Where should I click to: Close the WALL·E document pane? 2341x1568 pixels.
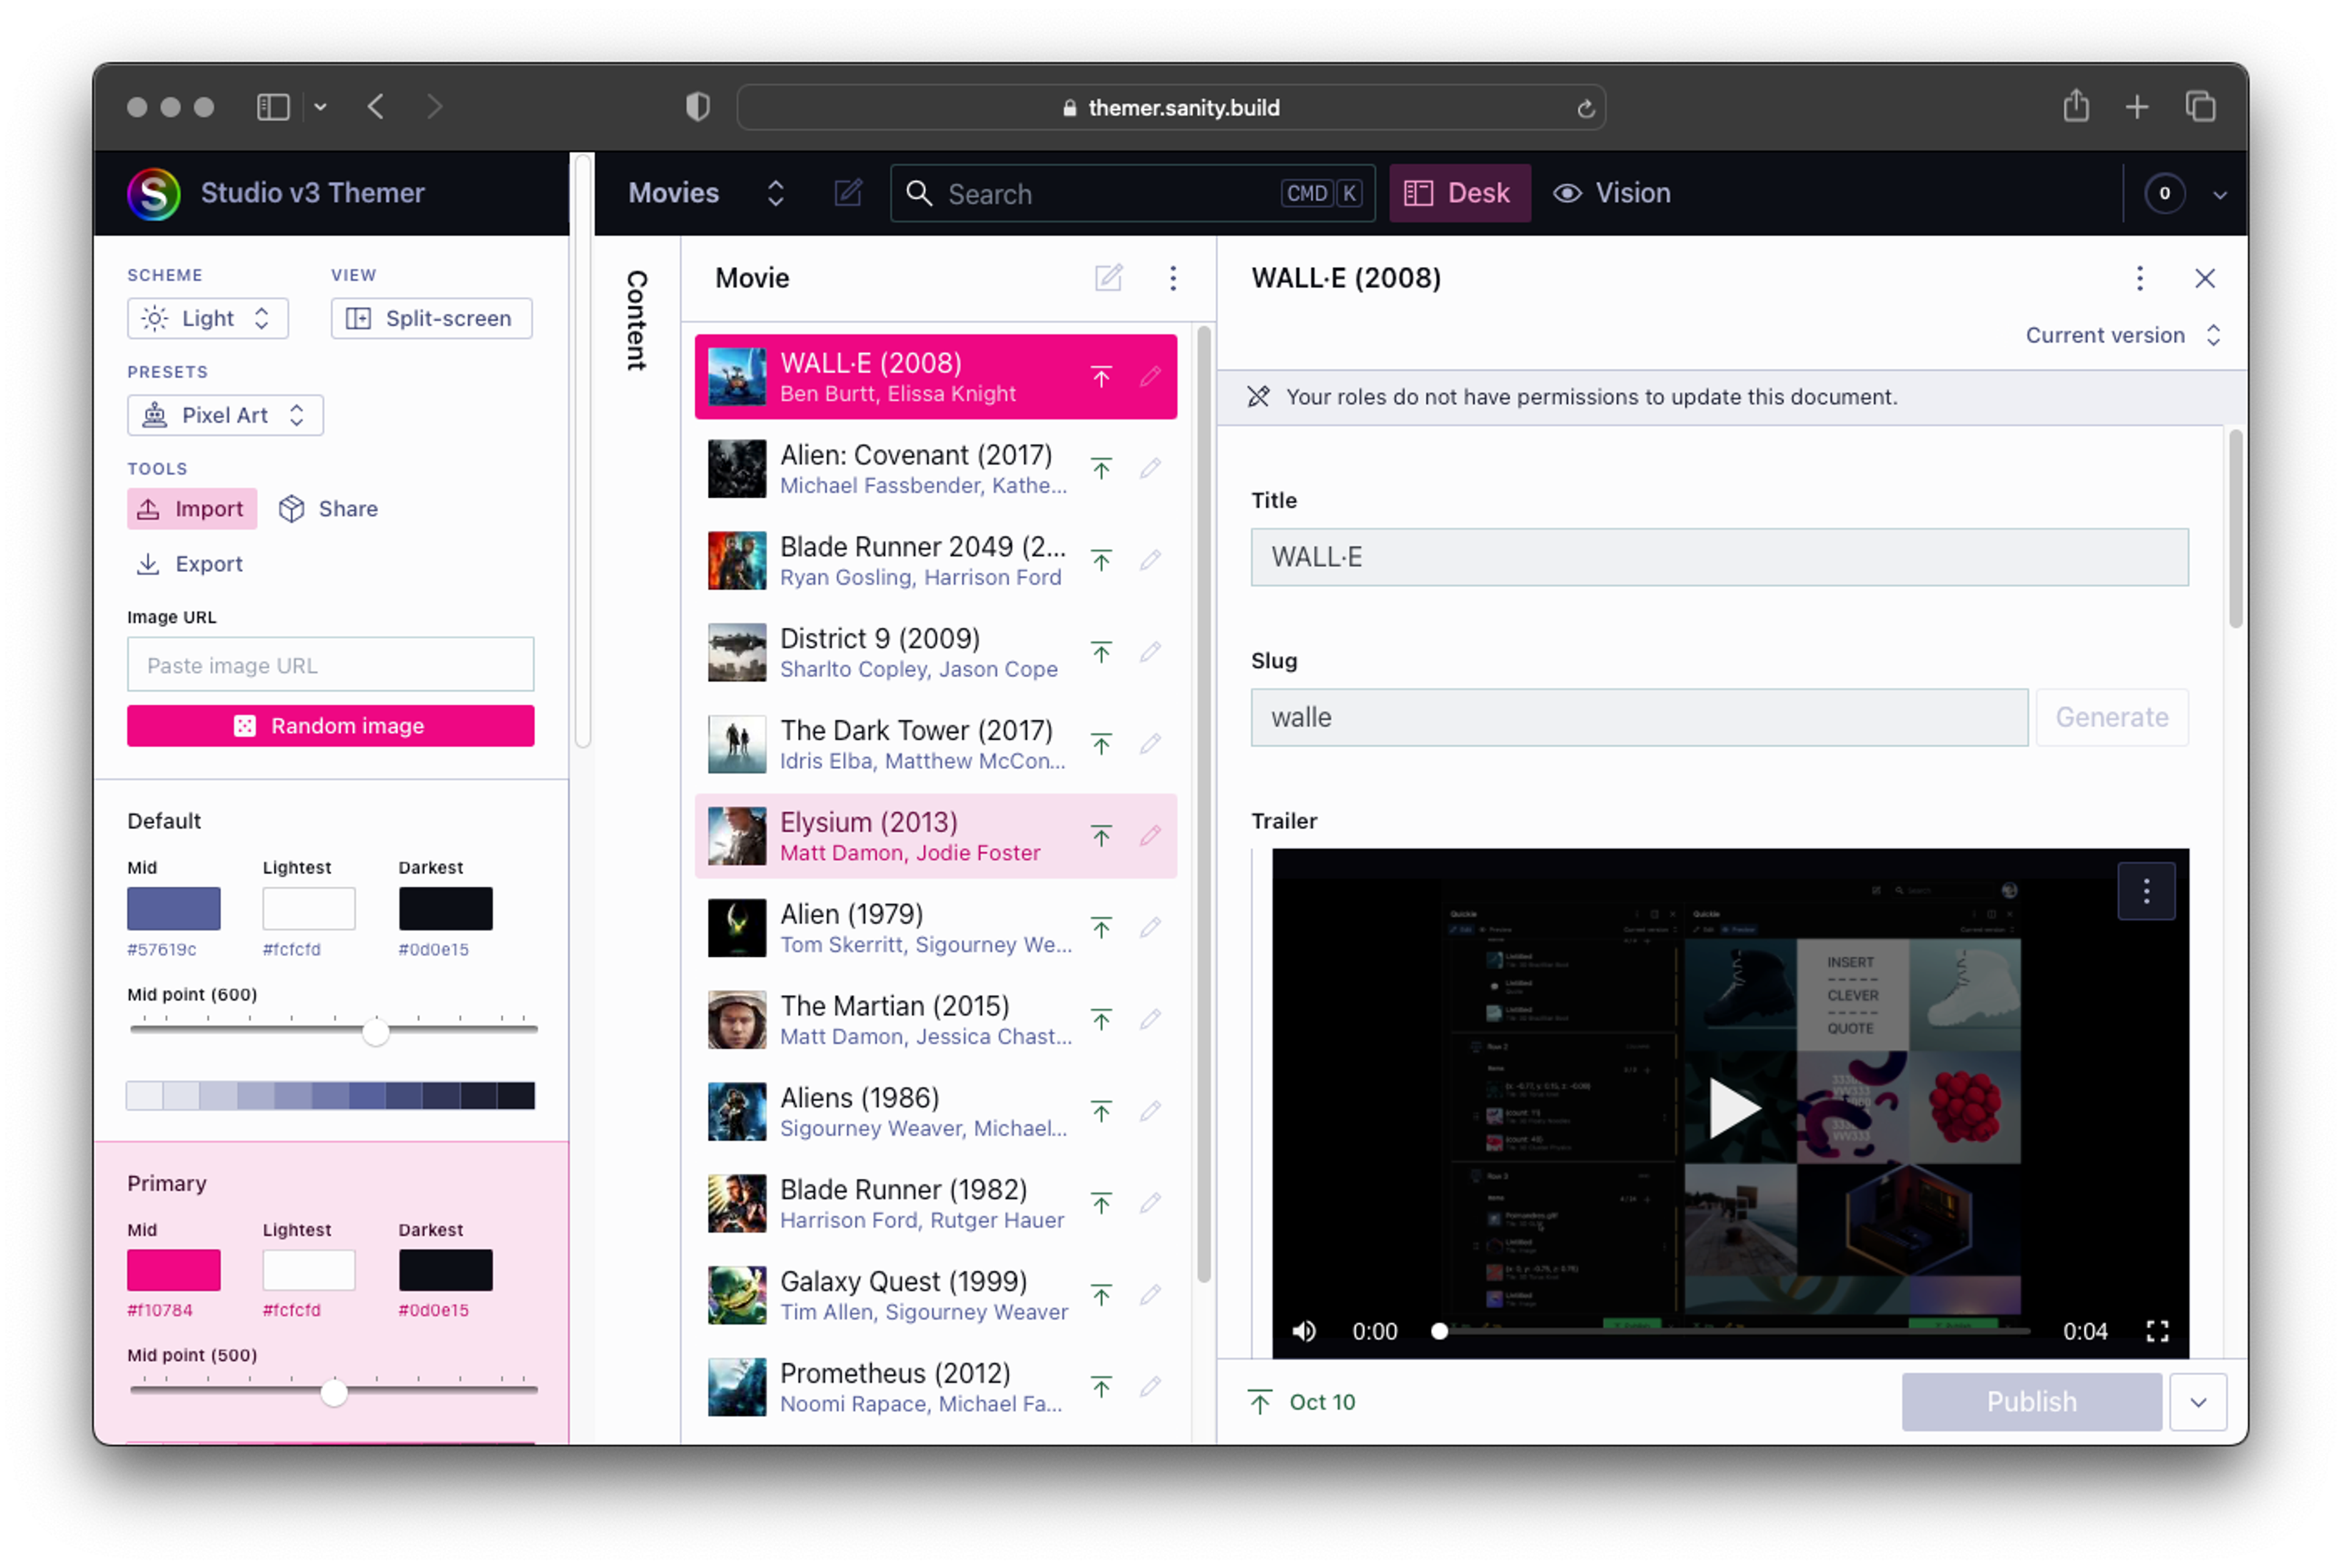tap(2205, 278)
